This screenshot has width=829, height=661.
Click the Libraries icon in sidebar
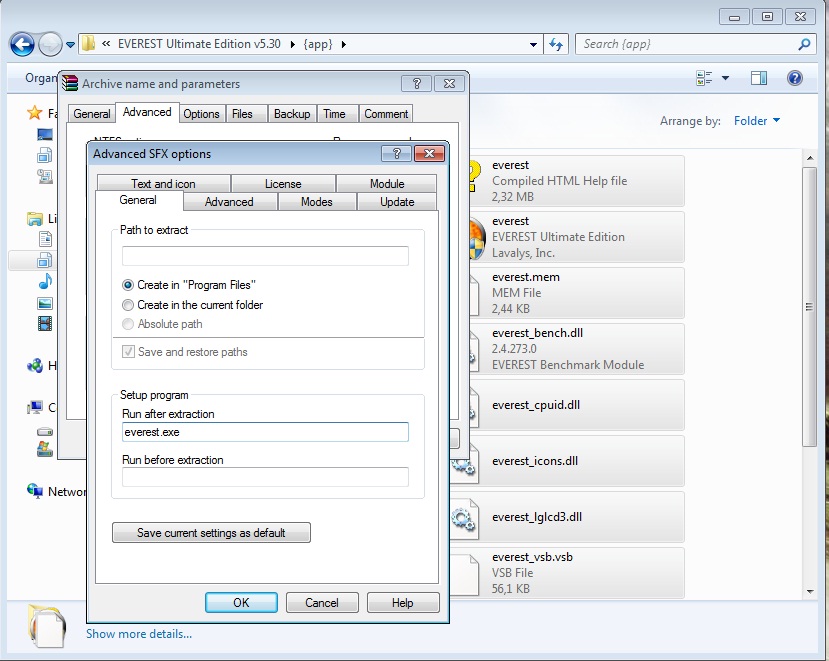tap(35, 218)
